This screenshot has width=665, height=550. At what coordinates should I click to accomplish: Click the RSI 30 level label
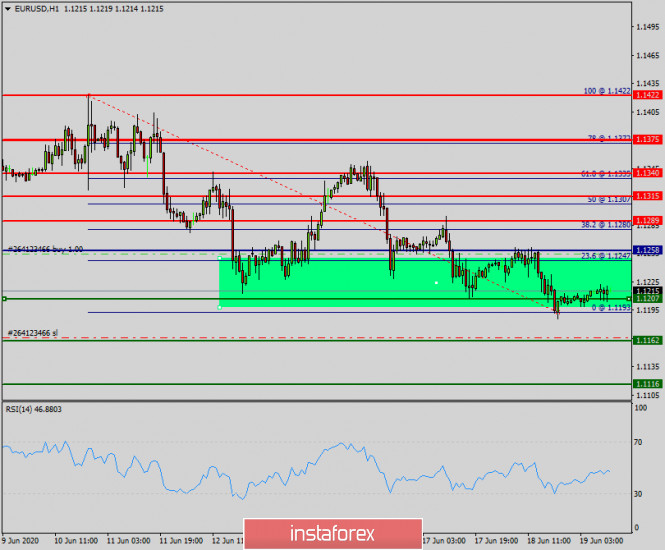638,494
